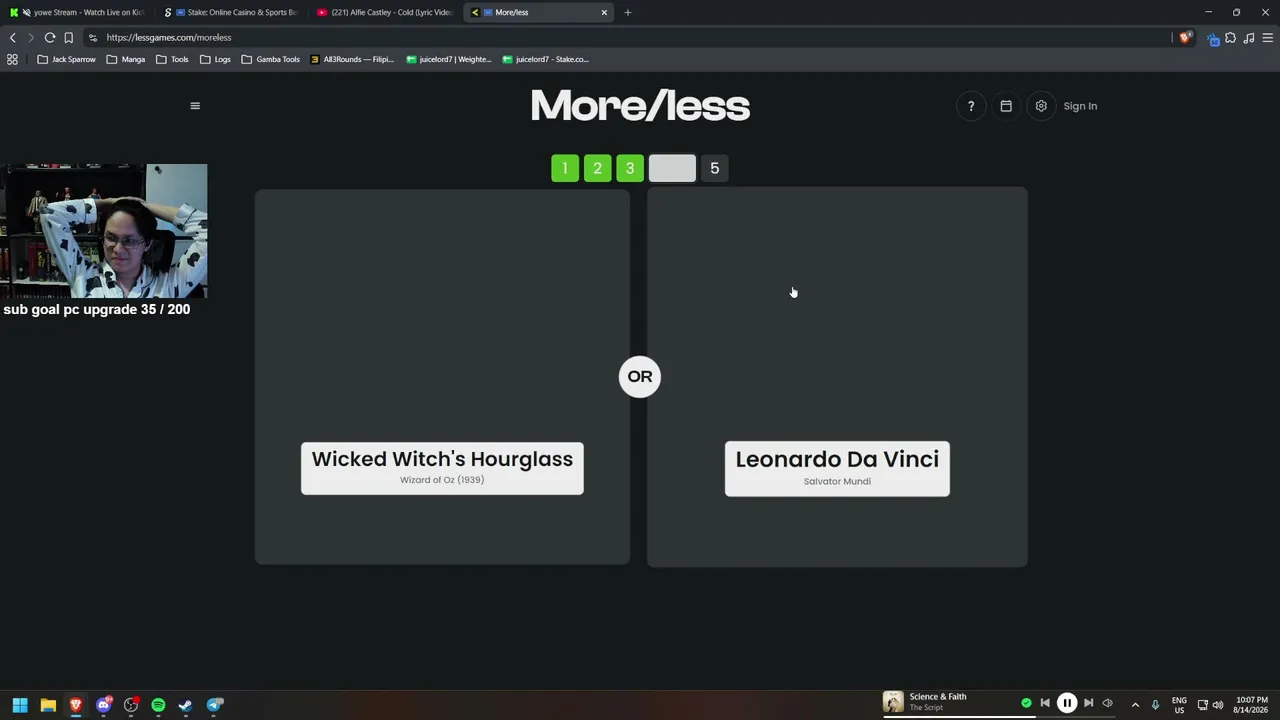Open the calendar archive icon
Screen dimensions: 1280x720
(x=1006, y=106)
